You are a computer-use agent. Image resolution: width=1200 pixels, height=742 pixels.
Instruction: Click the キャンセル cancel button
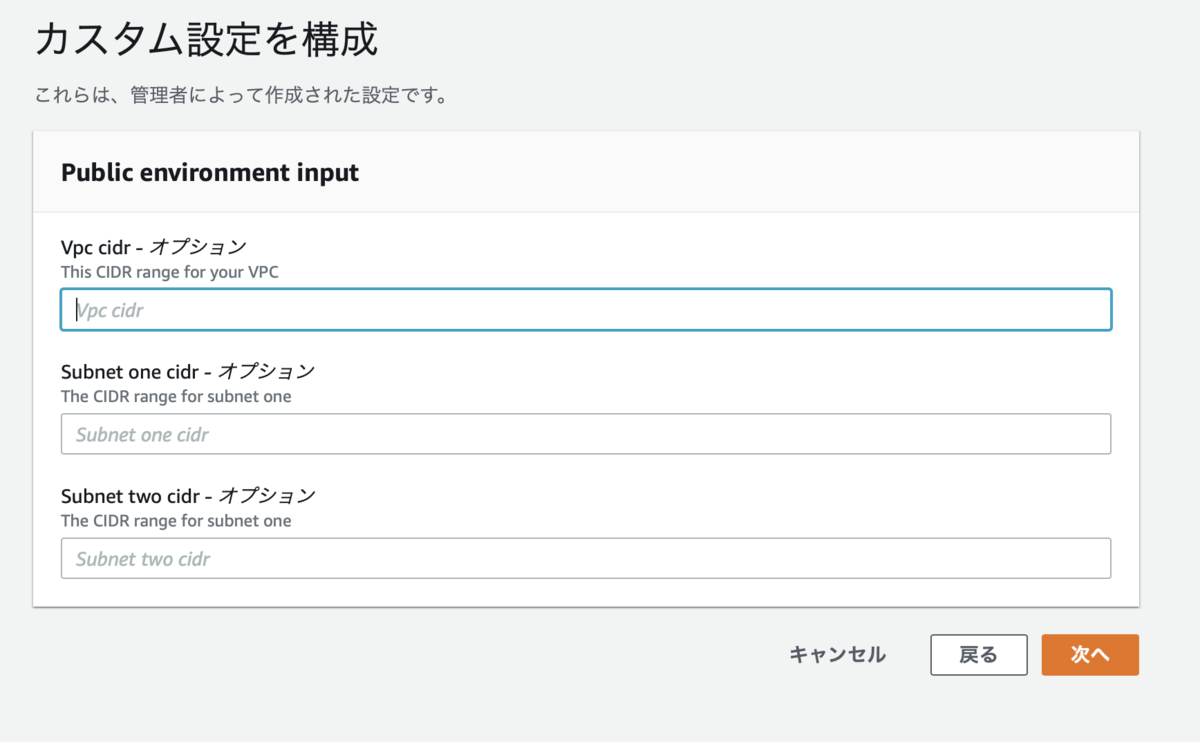837,655
